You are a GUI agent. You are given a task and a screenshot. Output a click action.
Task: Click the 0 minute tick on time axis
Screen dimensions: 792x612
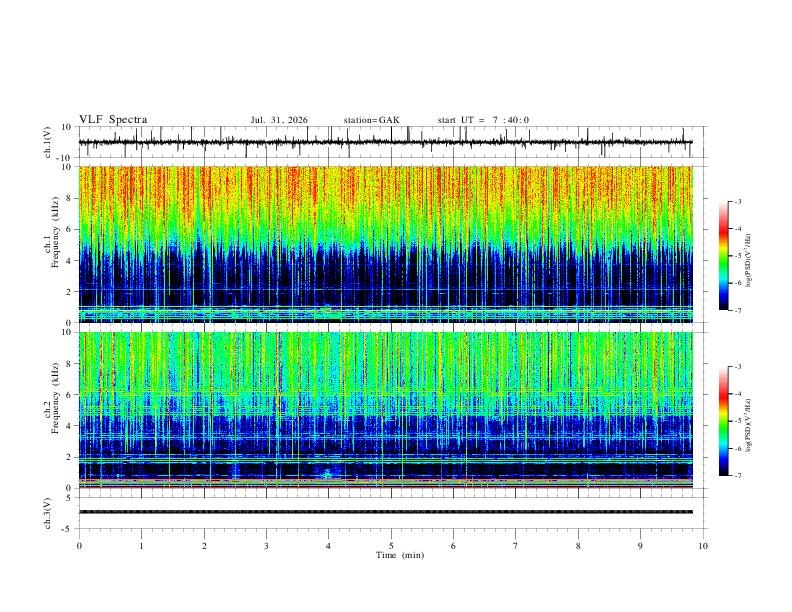(x=79, y=546)
